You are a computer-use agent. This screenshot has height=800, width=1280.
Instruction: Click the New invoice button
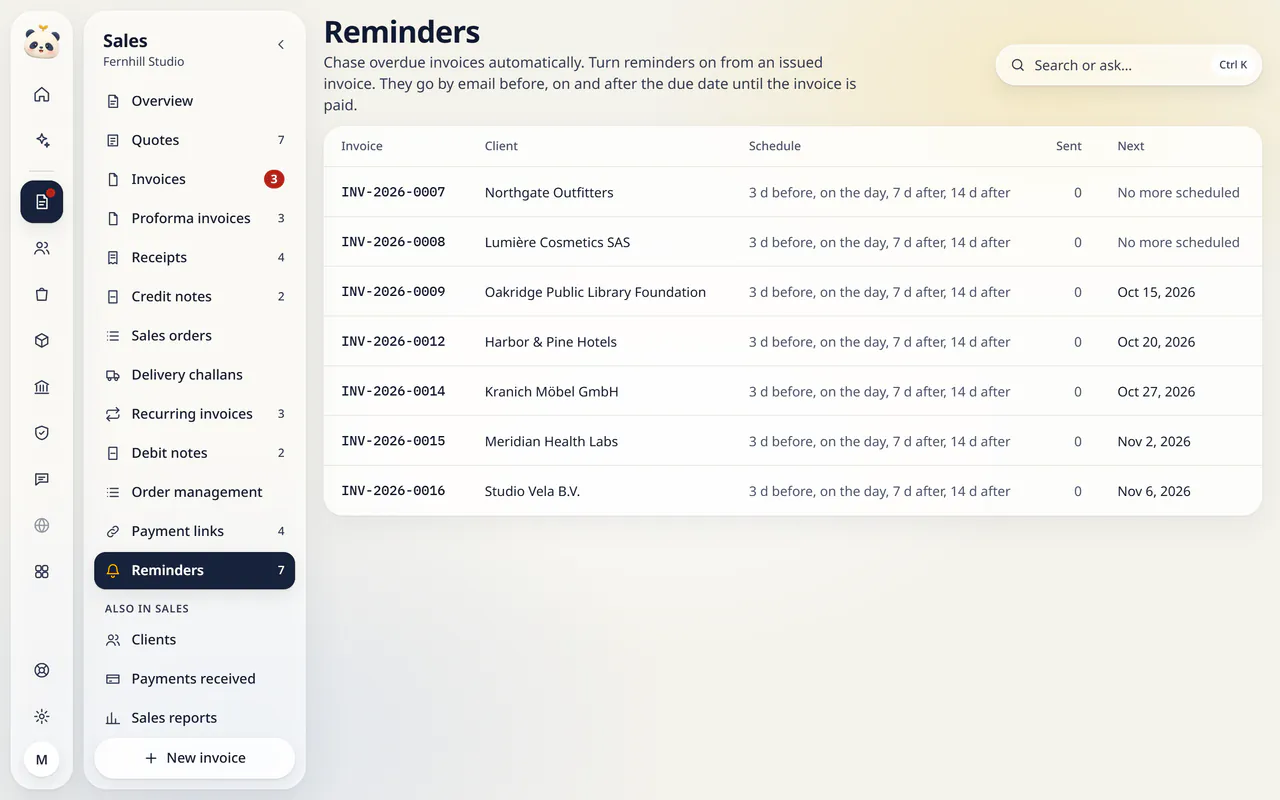[195, 758]
